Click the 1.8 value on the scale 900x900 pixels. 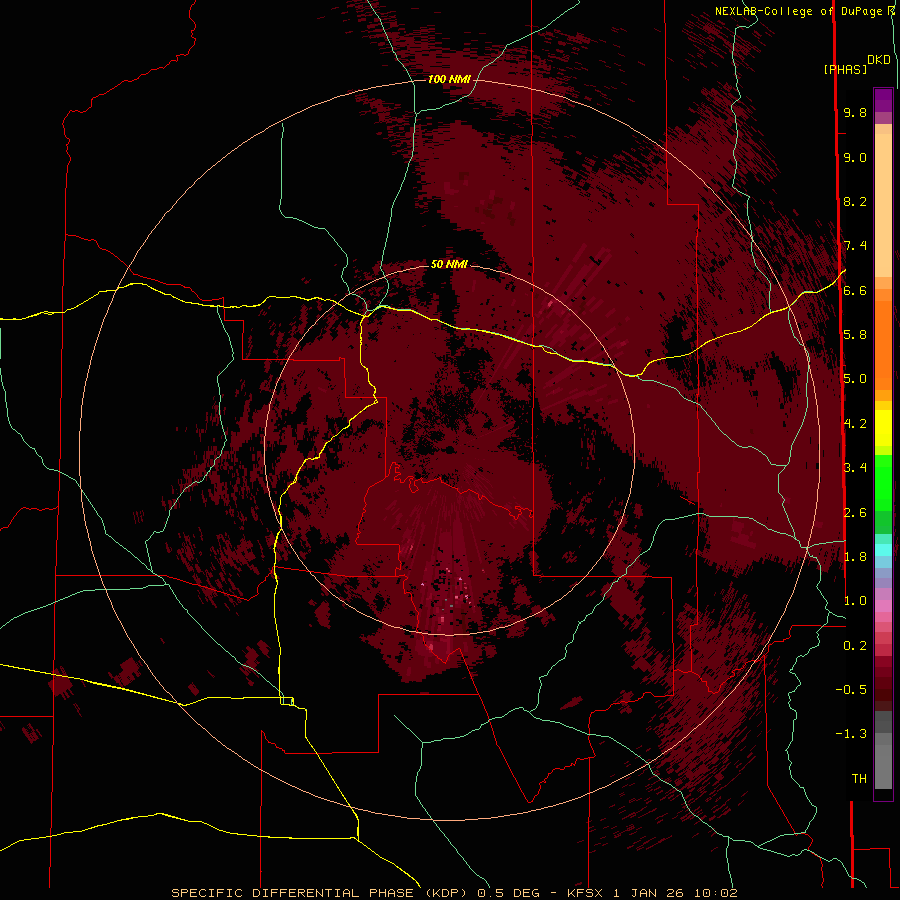pyautogui.click(x=855, y=557)
